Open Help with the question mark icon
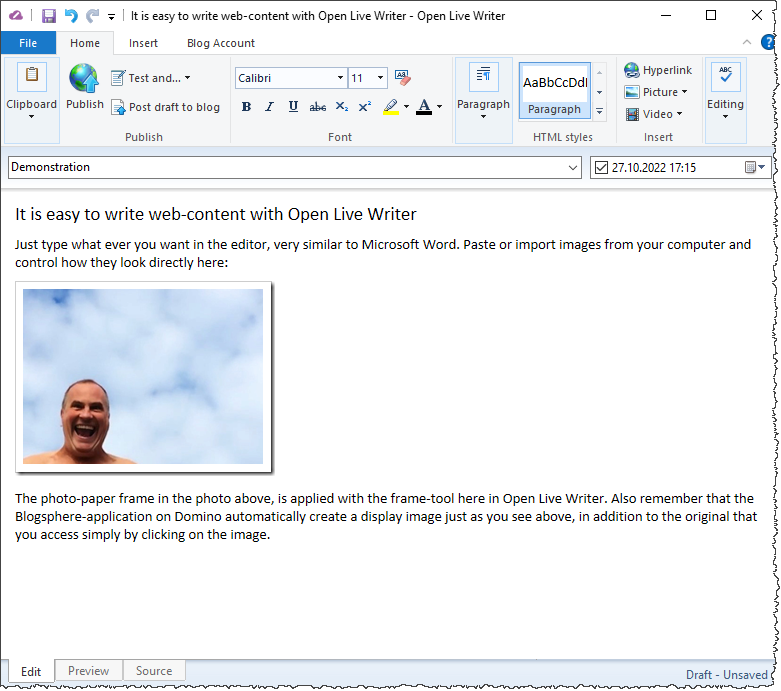 tap(768, 42)
